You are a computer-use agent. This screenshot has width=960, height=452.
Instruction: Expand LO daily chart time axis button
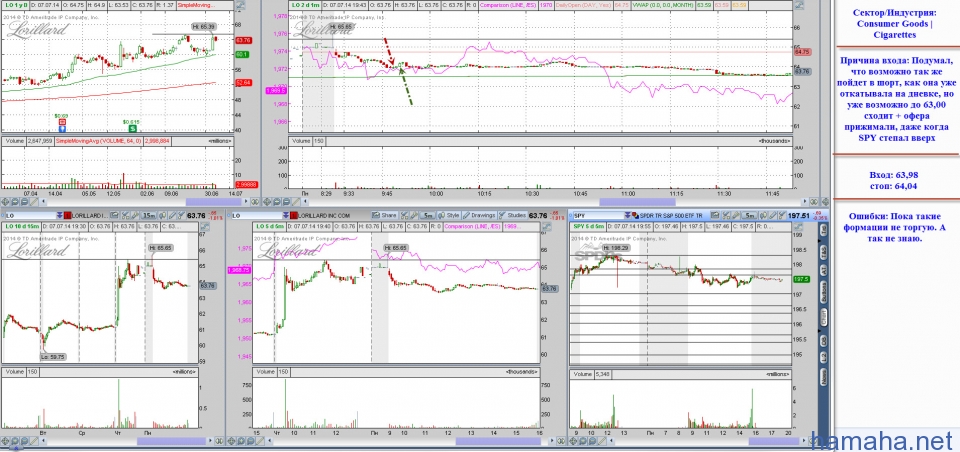[x=255, y=202]
